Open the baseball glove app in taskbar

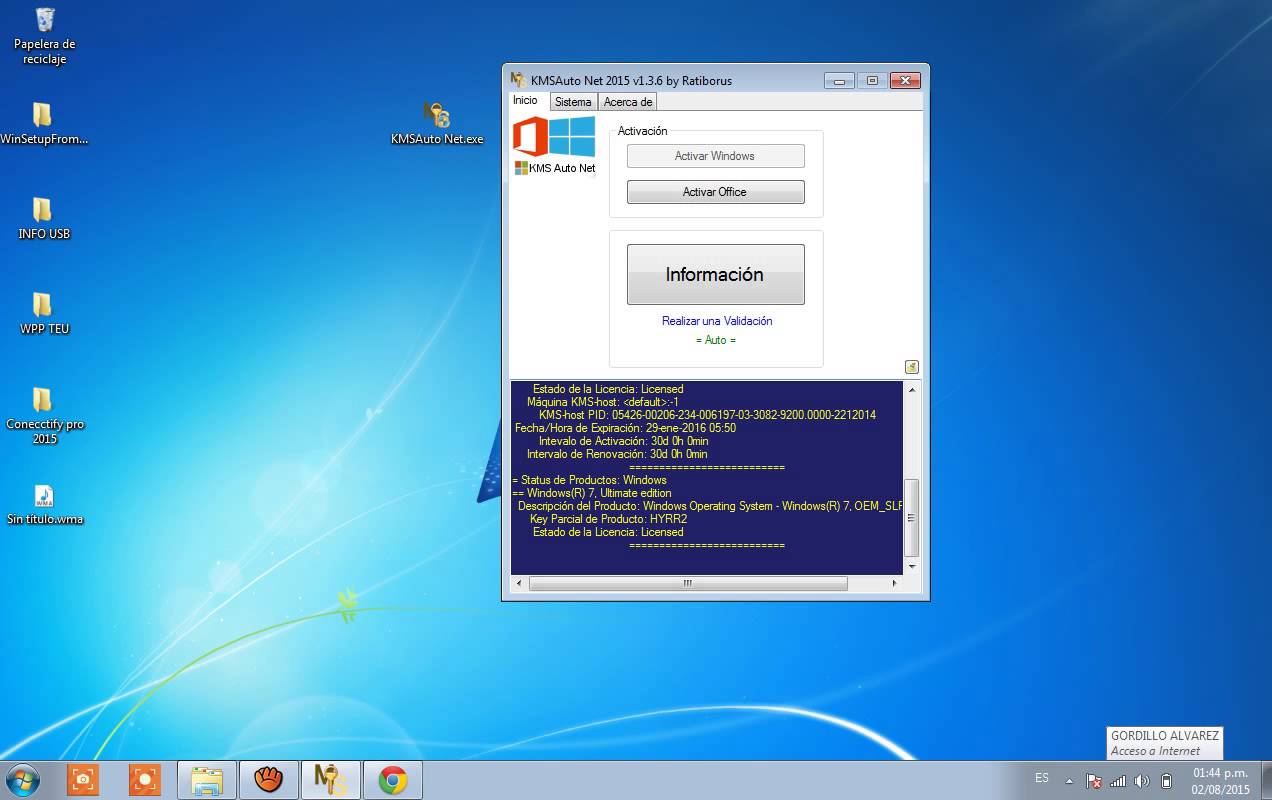click(269, 780)
